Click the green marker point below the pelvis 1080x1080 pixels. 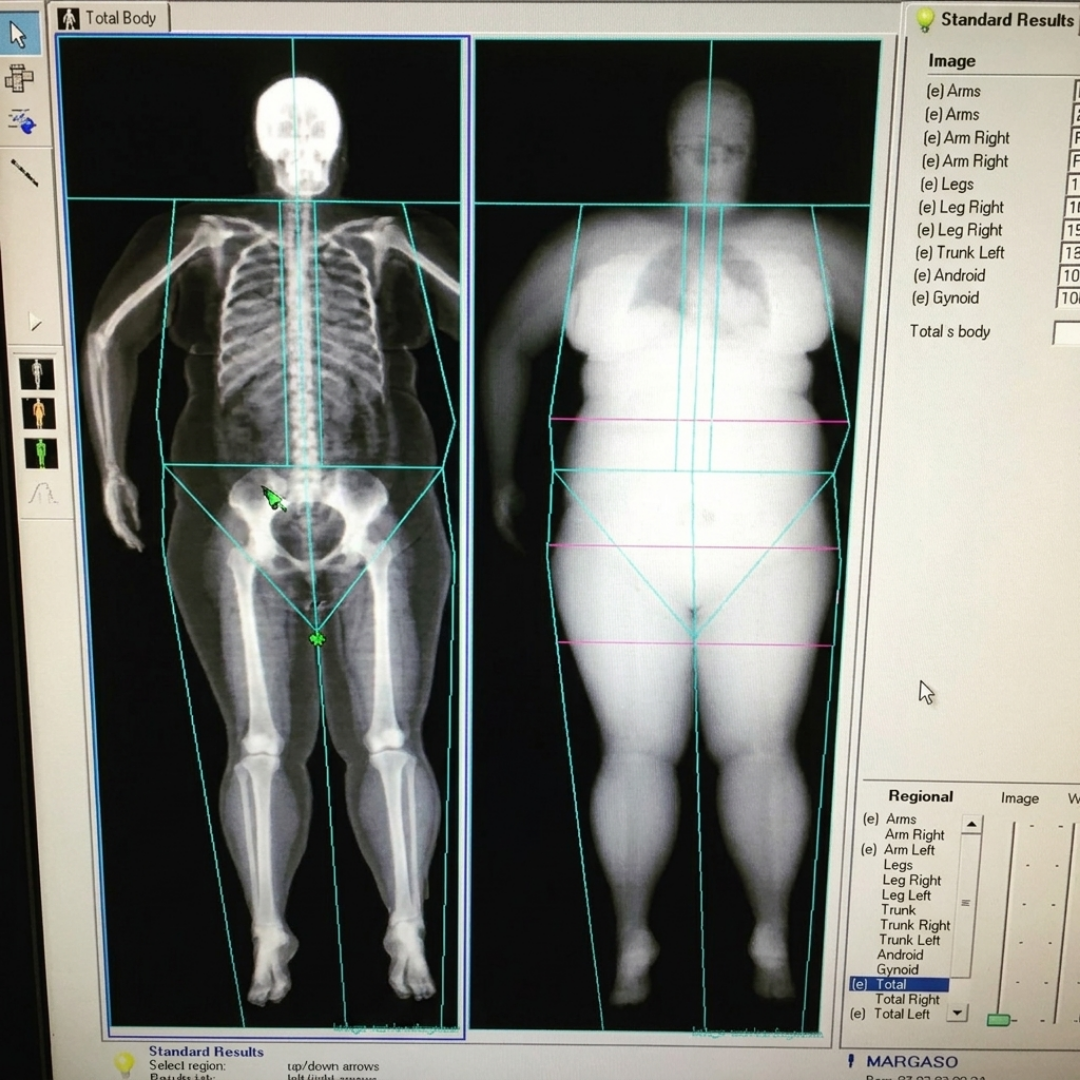[317, 639]
